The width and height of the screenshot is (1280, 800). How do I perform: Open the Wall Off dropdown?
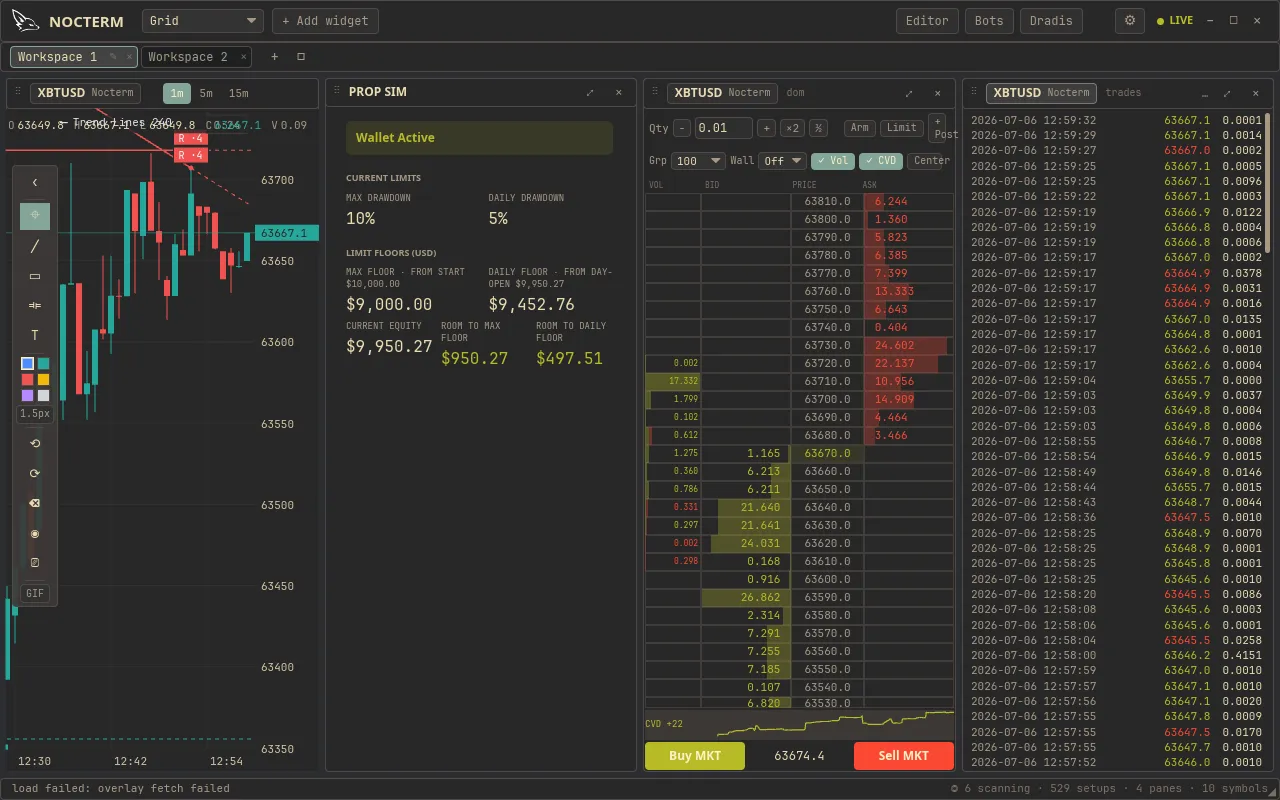[782, 160]
